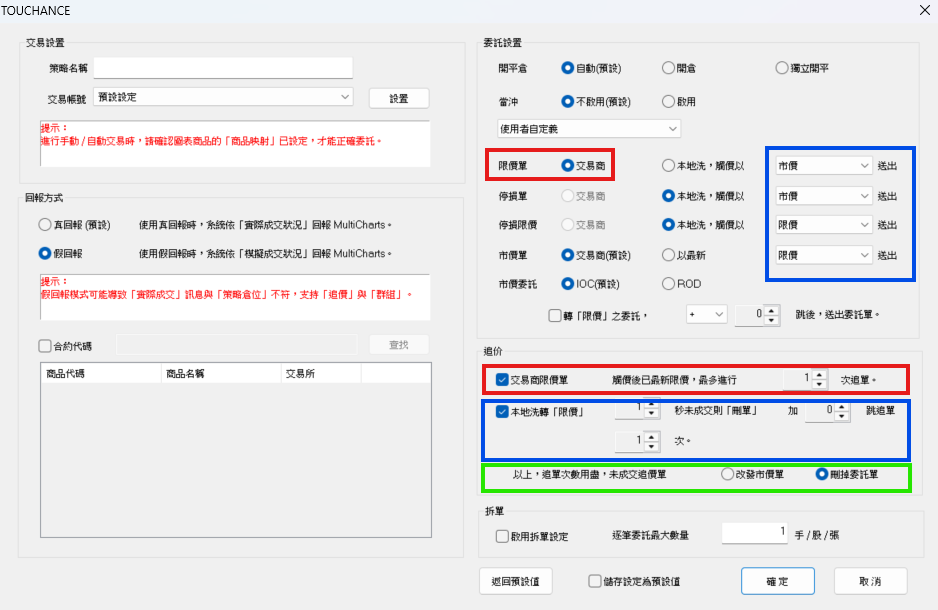Click the 設置 button

398,98
